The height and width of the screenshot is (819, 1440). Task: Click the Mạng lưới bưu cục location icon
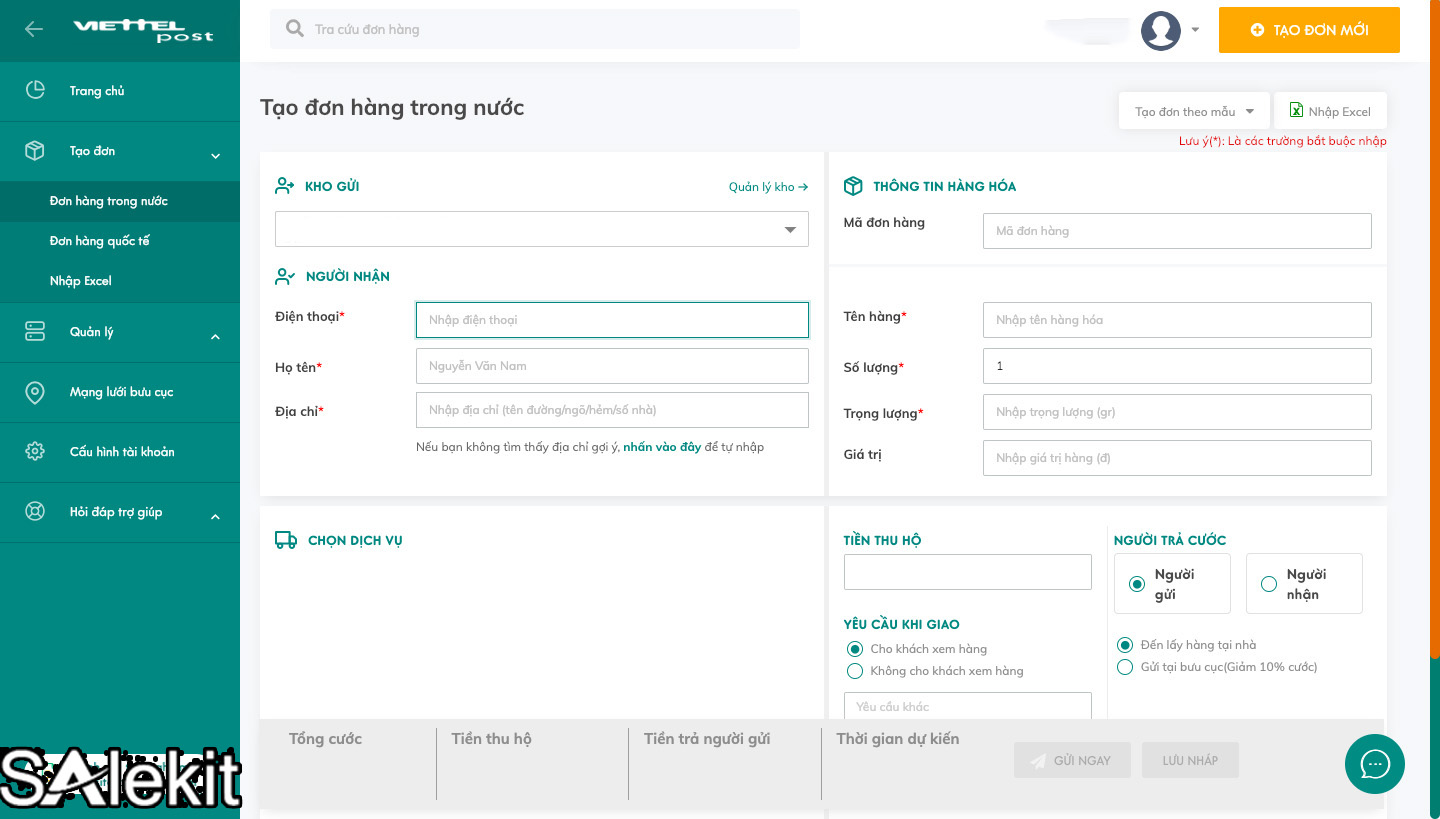point(35,392)
